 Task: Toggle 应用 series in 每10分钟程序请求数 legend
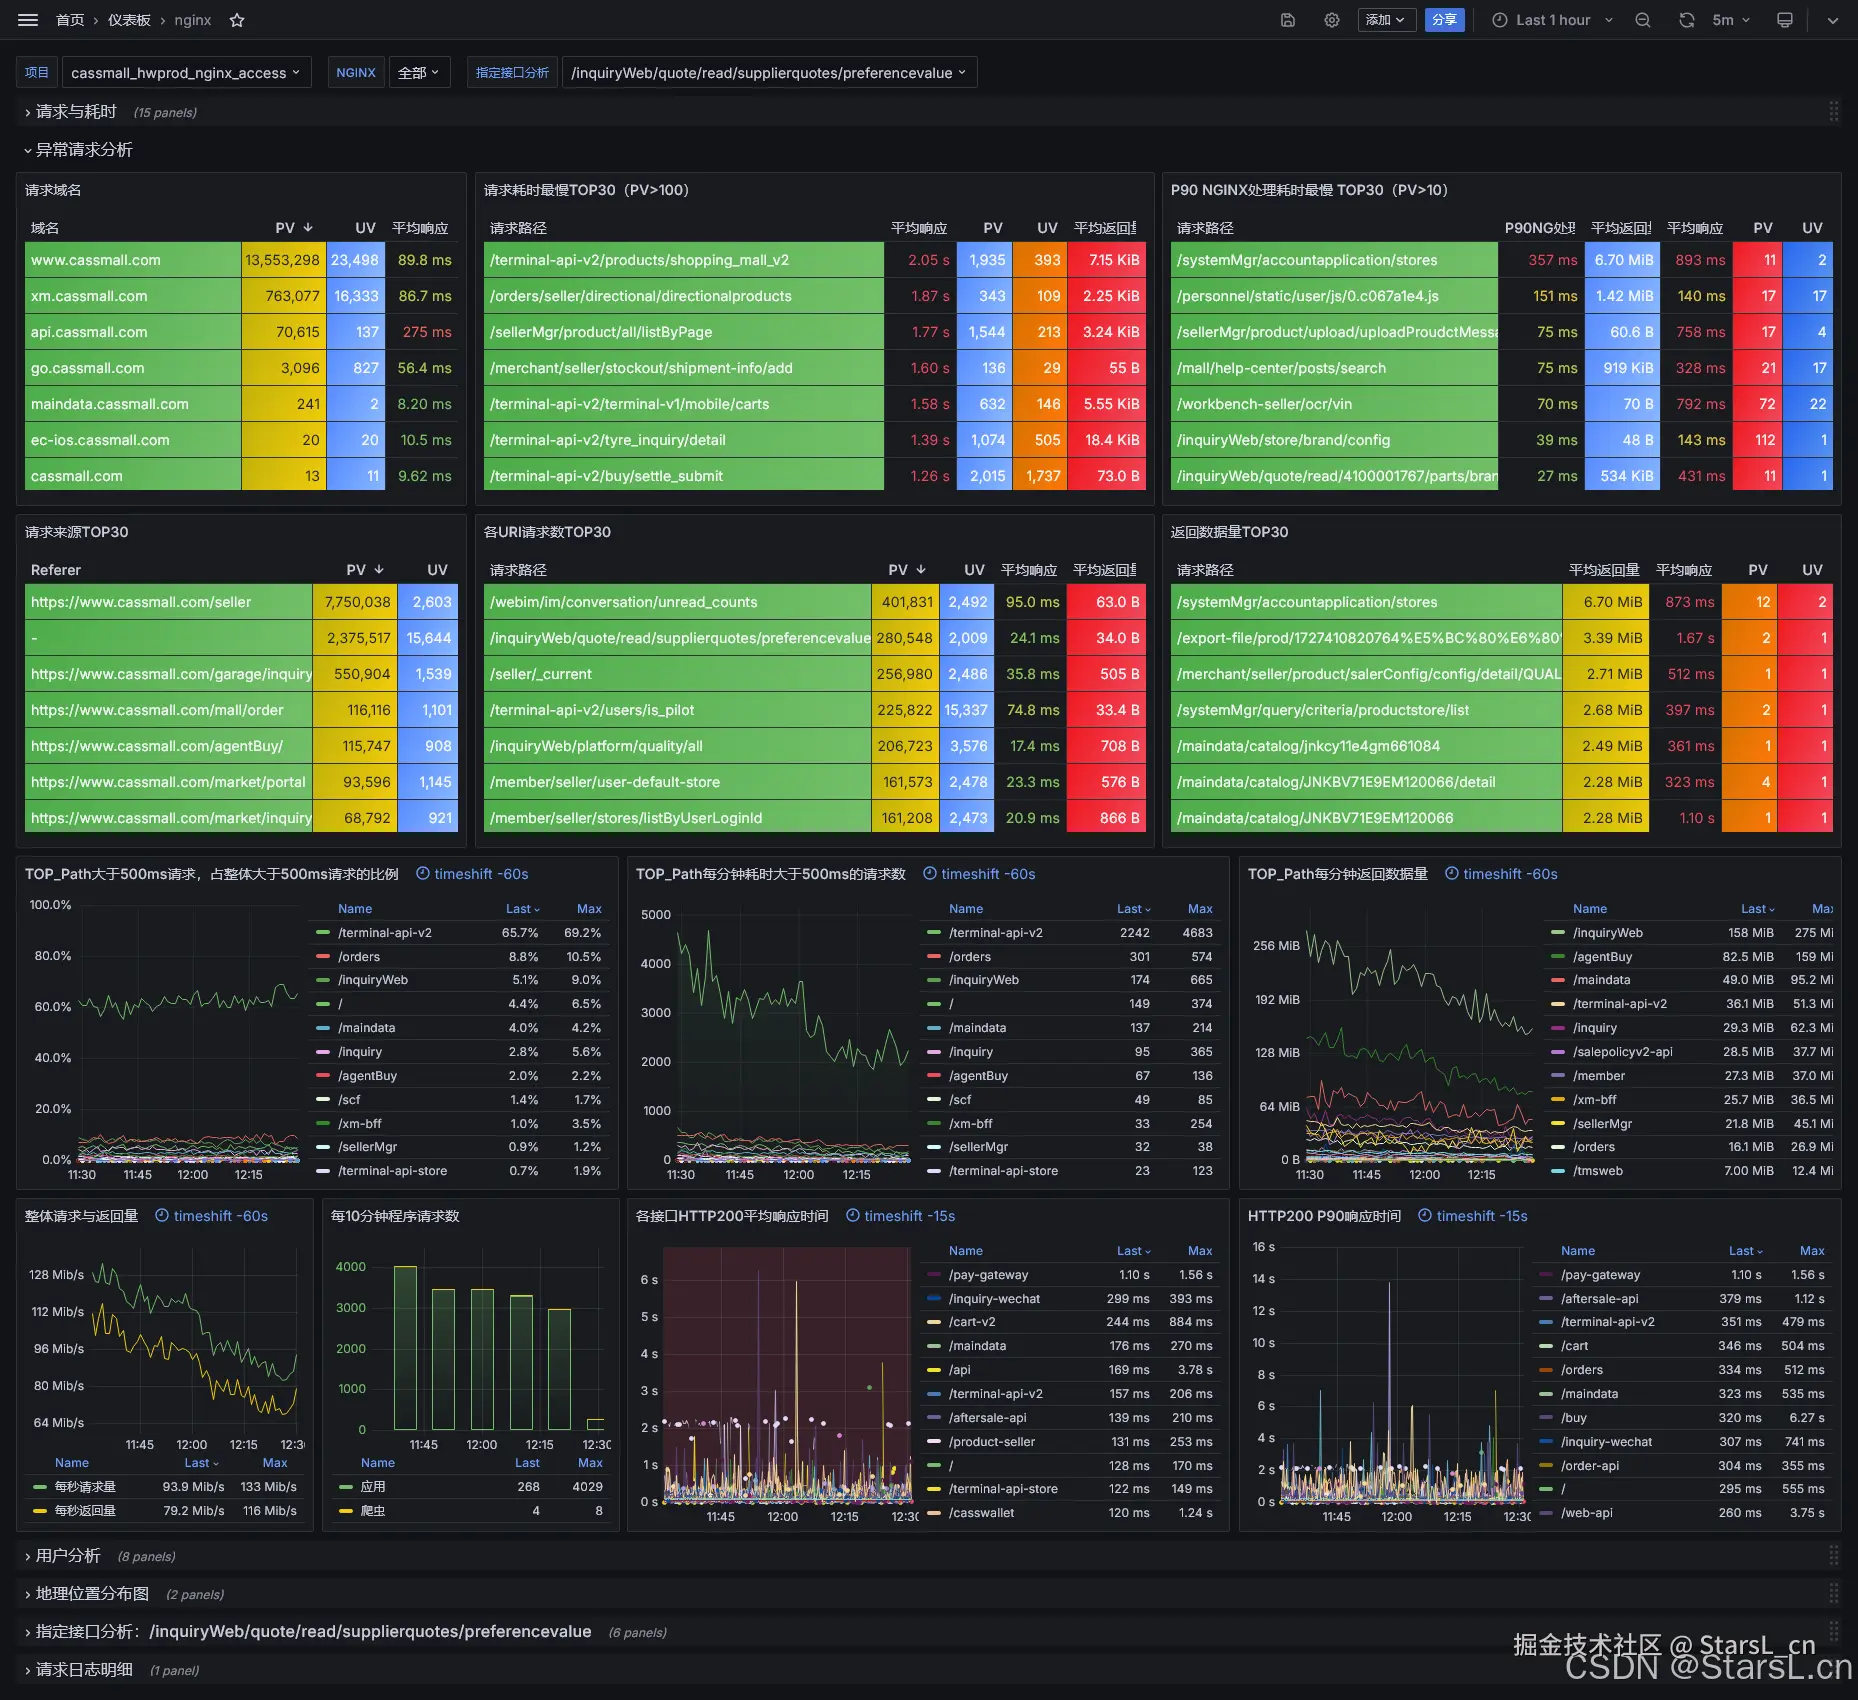373,1487
